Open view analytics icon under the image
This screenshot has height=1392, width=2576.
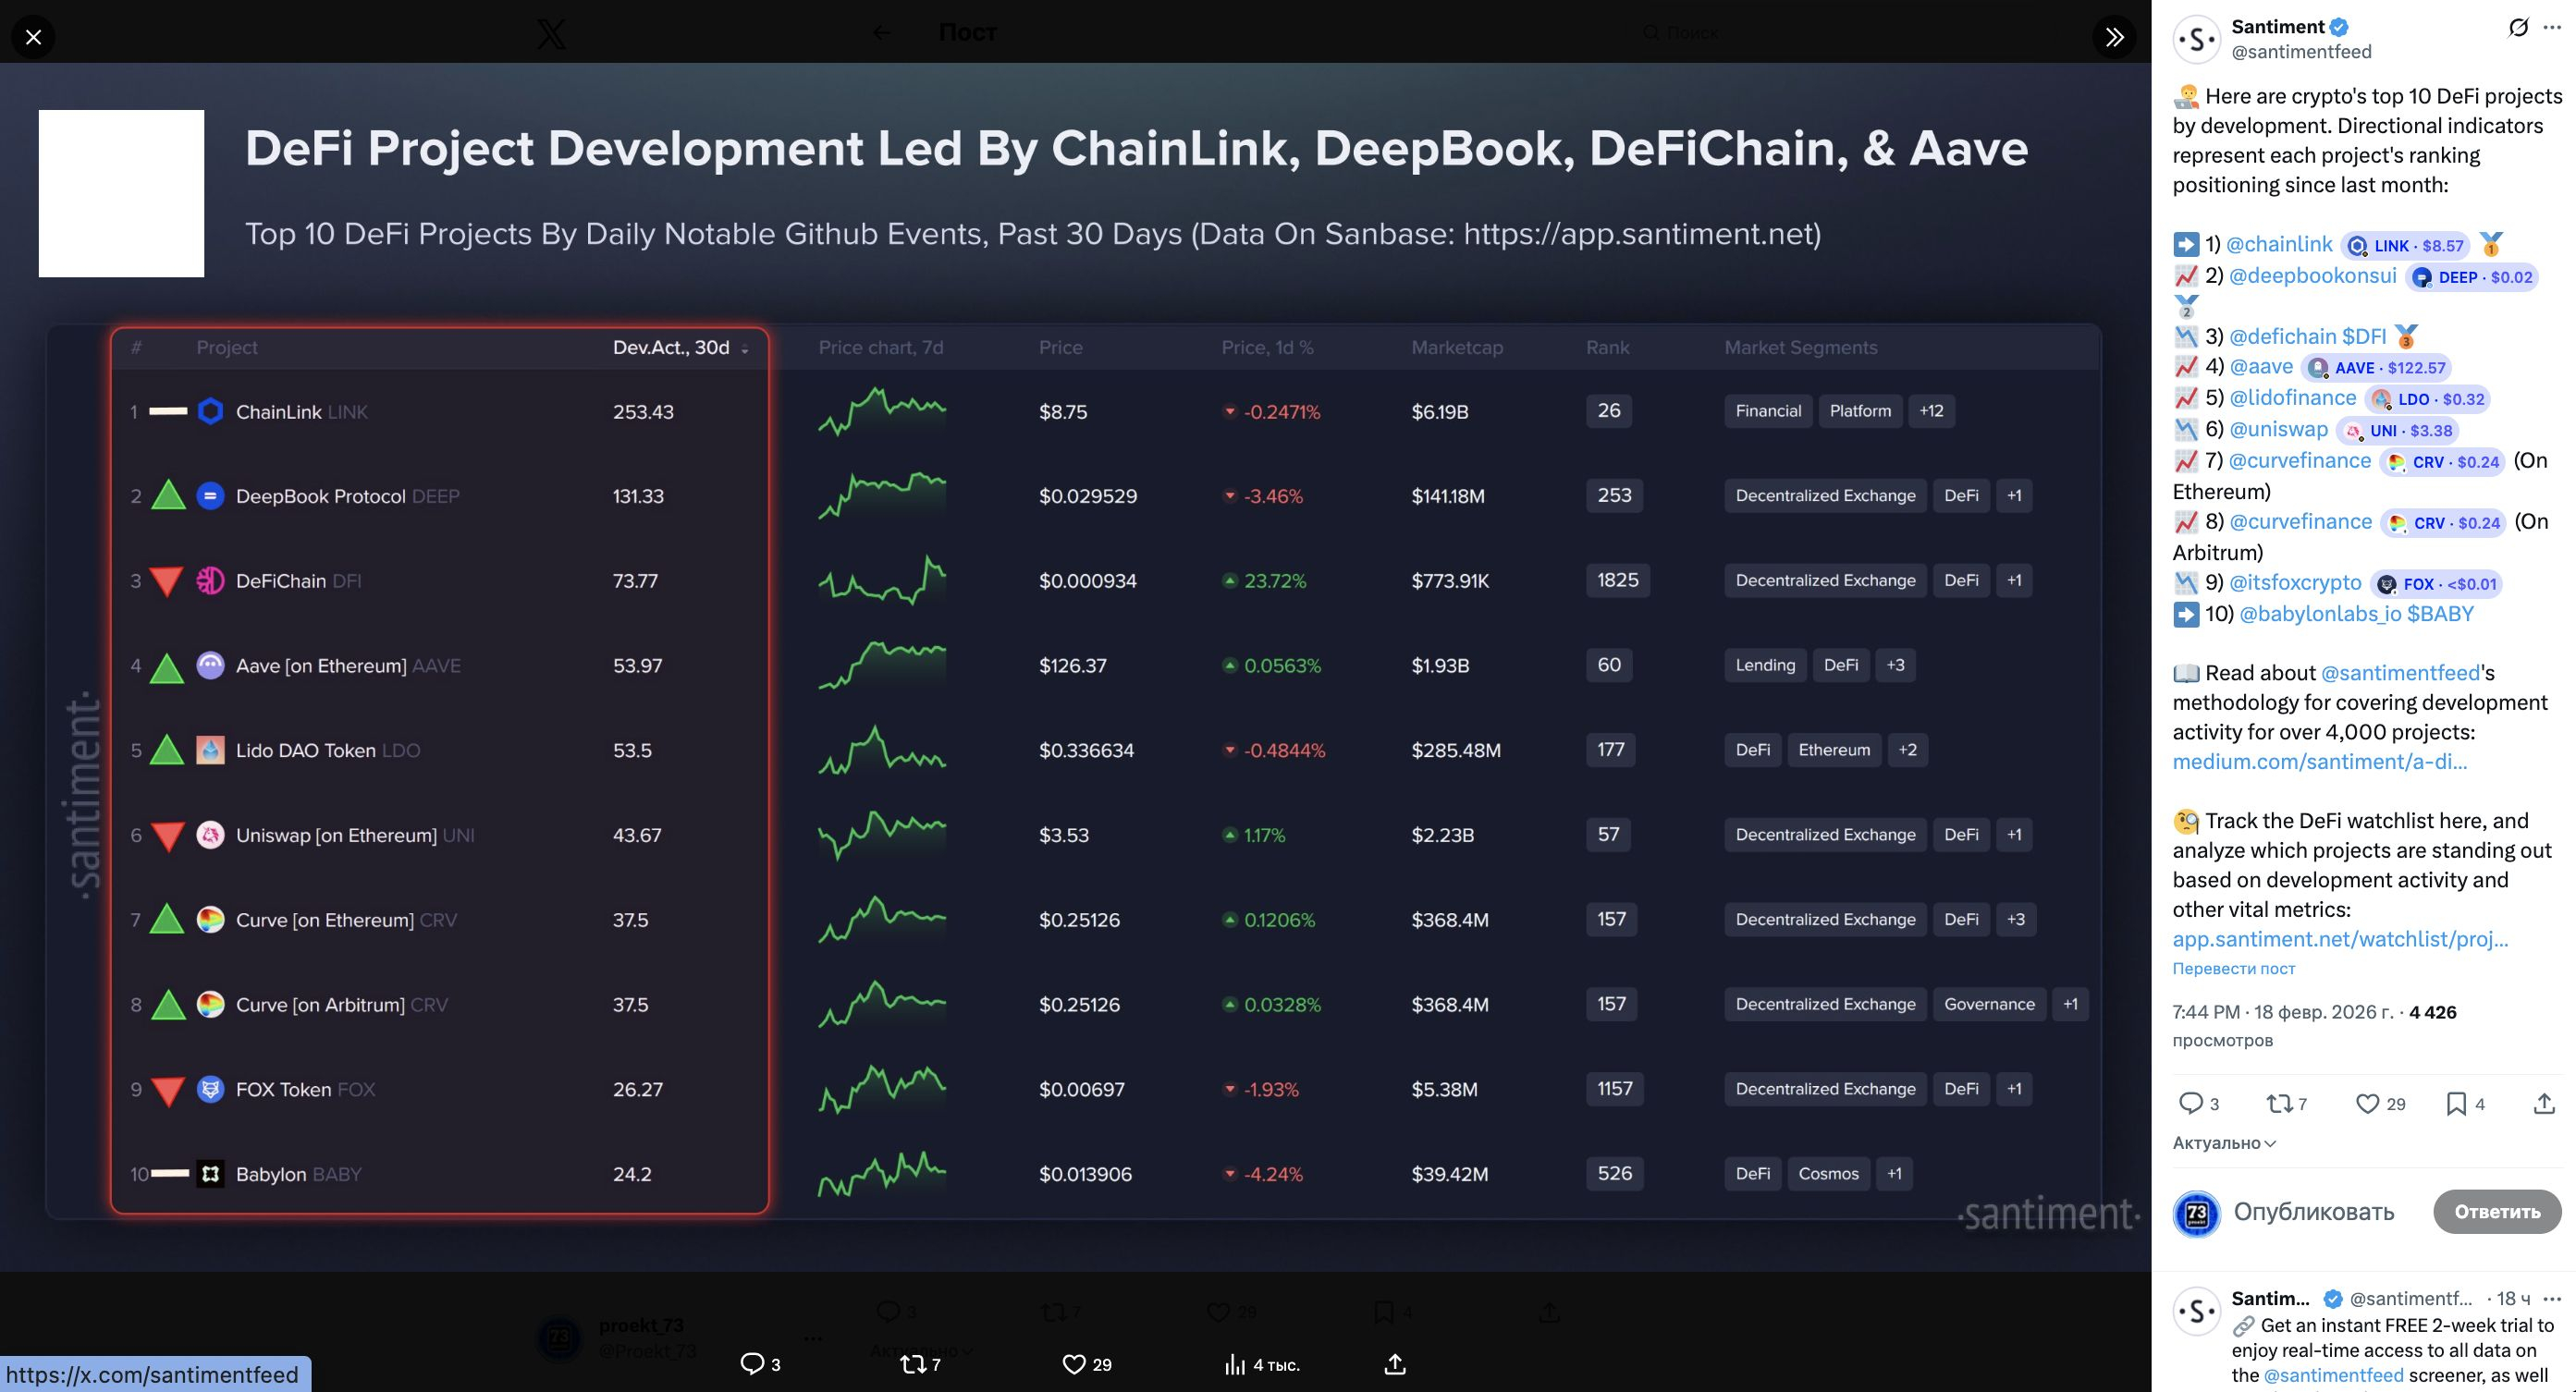coord(1235,1364)
